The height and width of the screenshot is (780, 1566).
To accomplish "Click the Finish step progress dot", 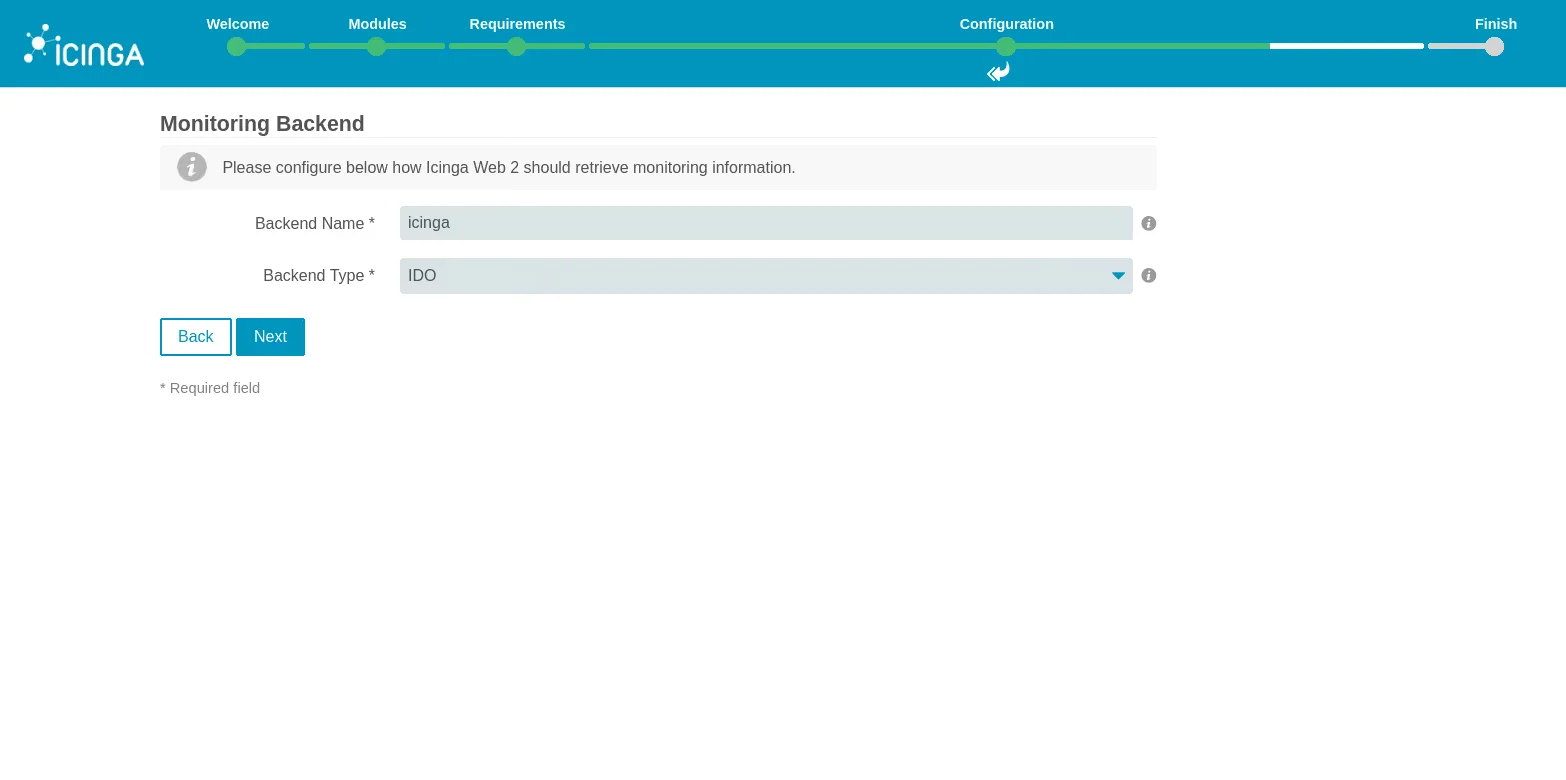I will tap(1494, 46).
